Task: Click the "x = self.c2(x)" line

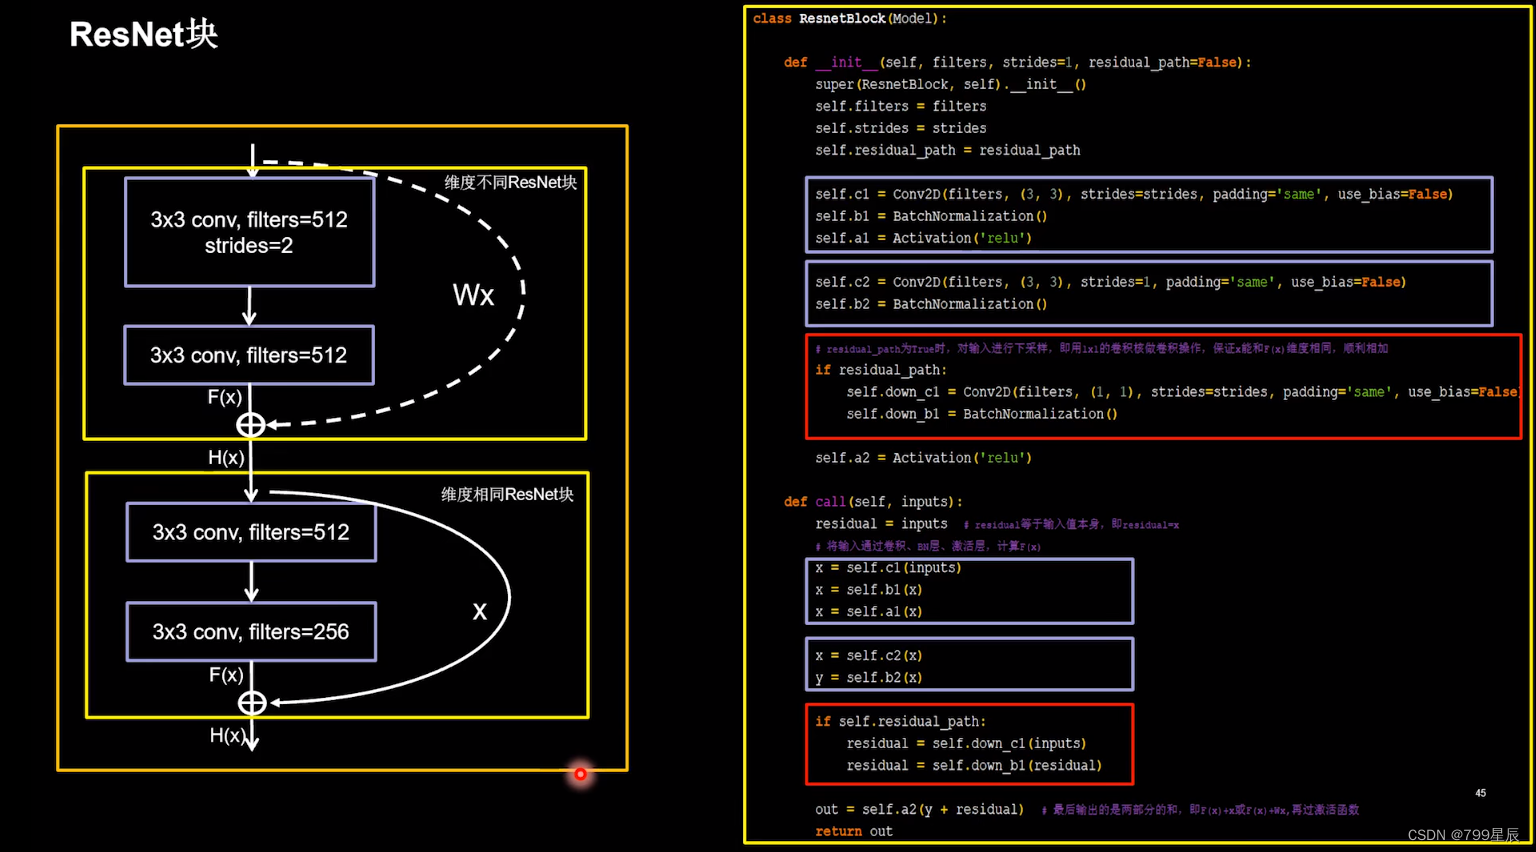Action: [x=868, y=656]
